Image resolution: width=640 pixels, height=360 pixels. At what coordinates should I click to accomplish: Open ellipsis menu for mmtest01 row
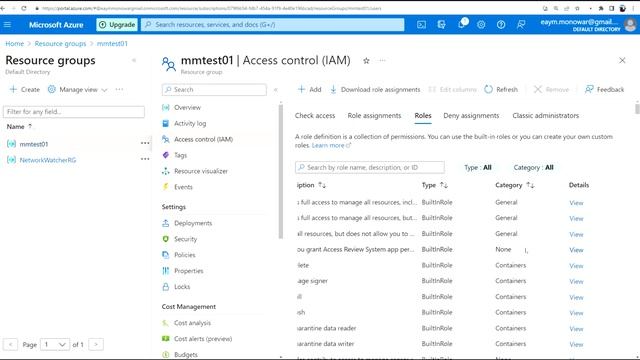(145, 143)
